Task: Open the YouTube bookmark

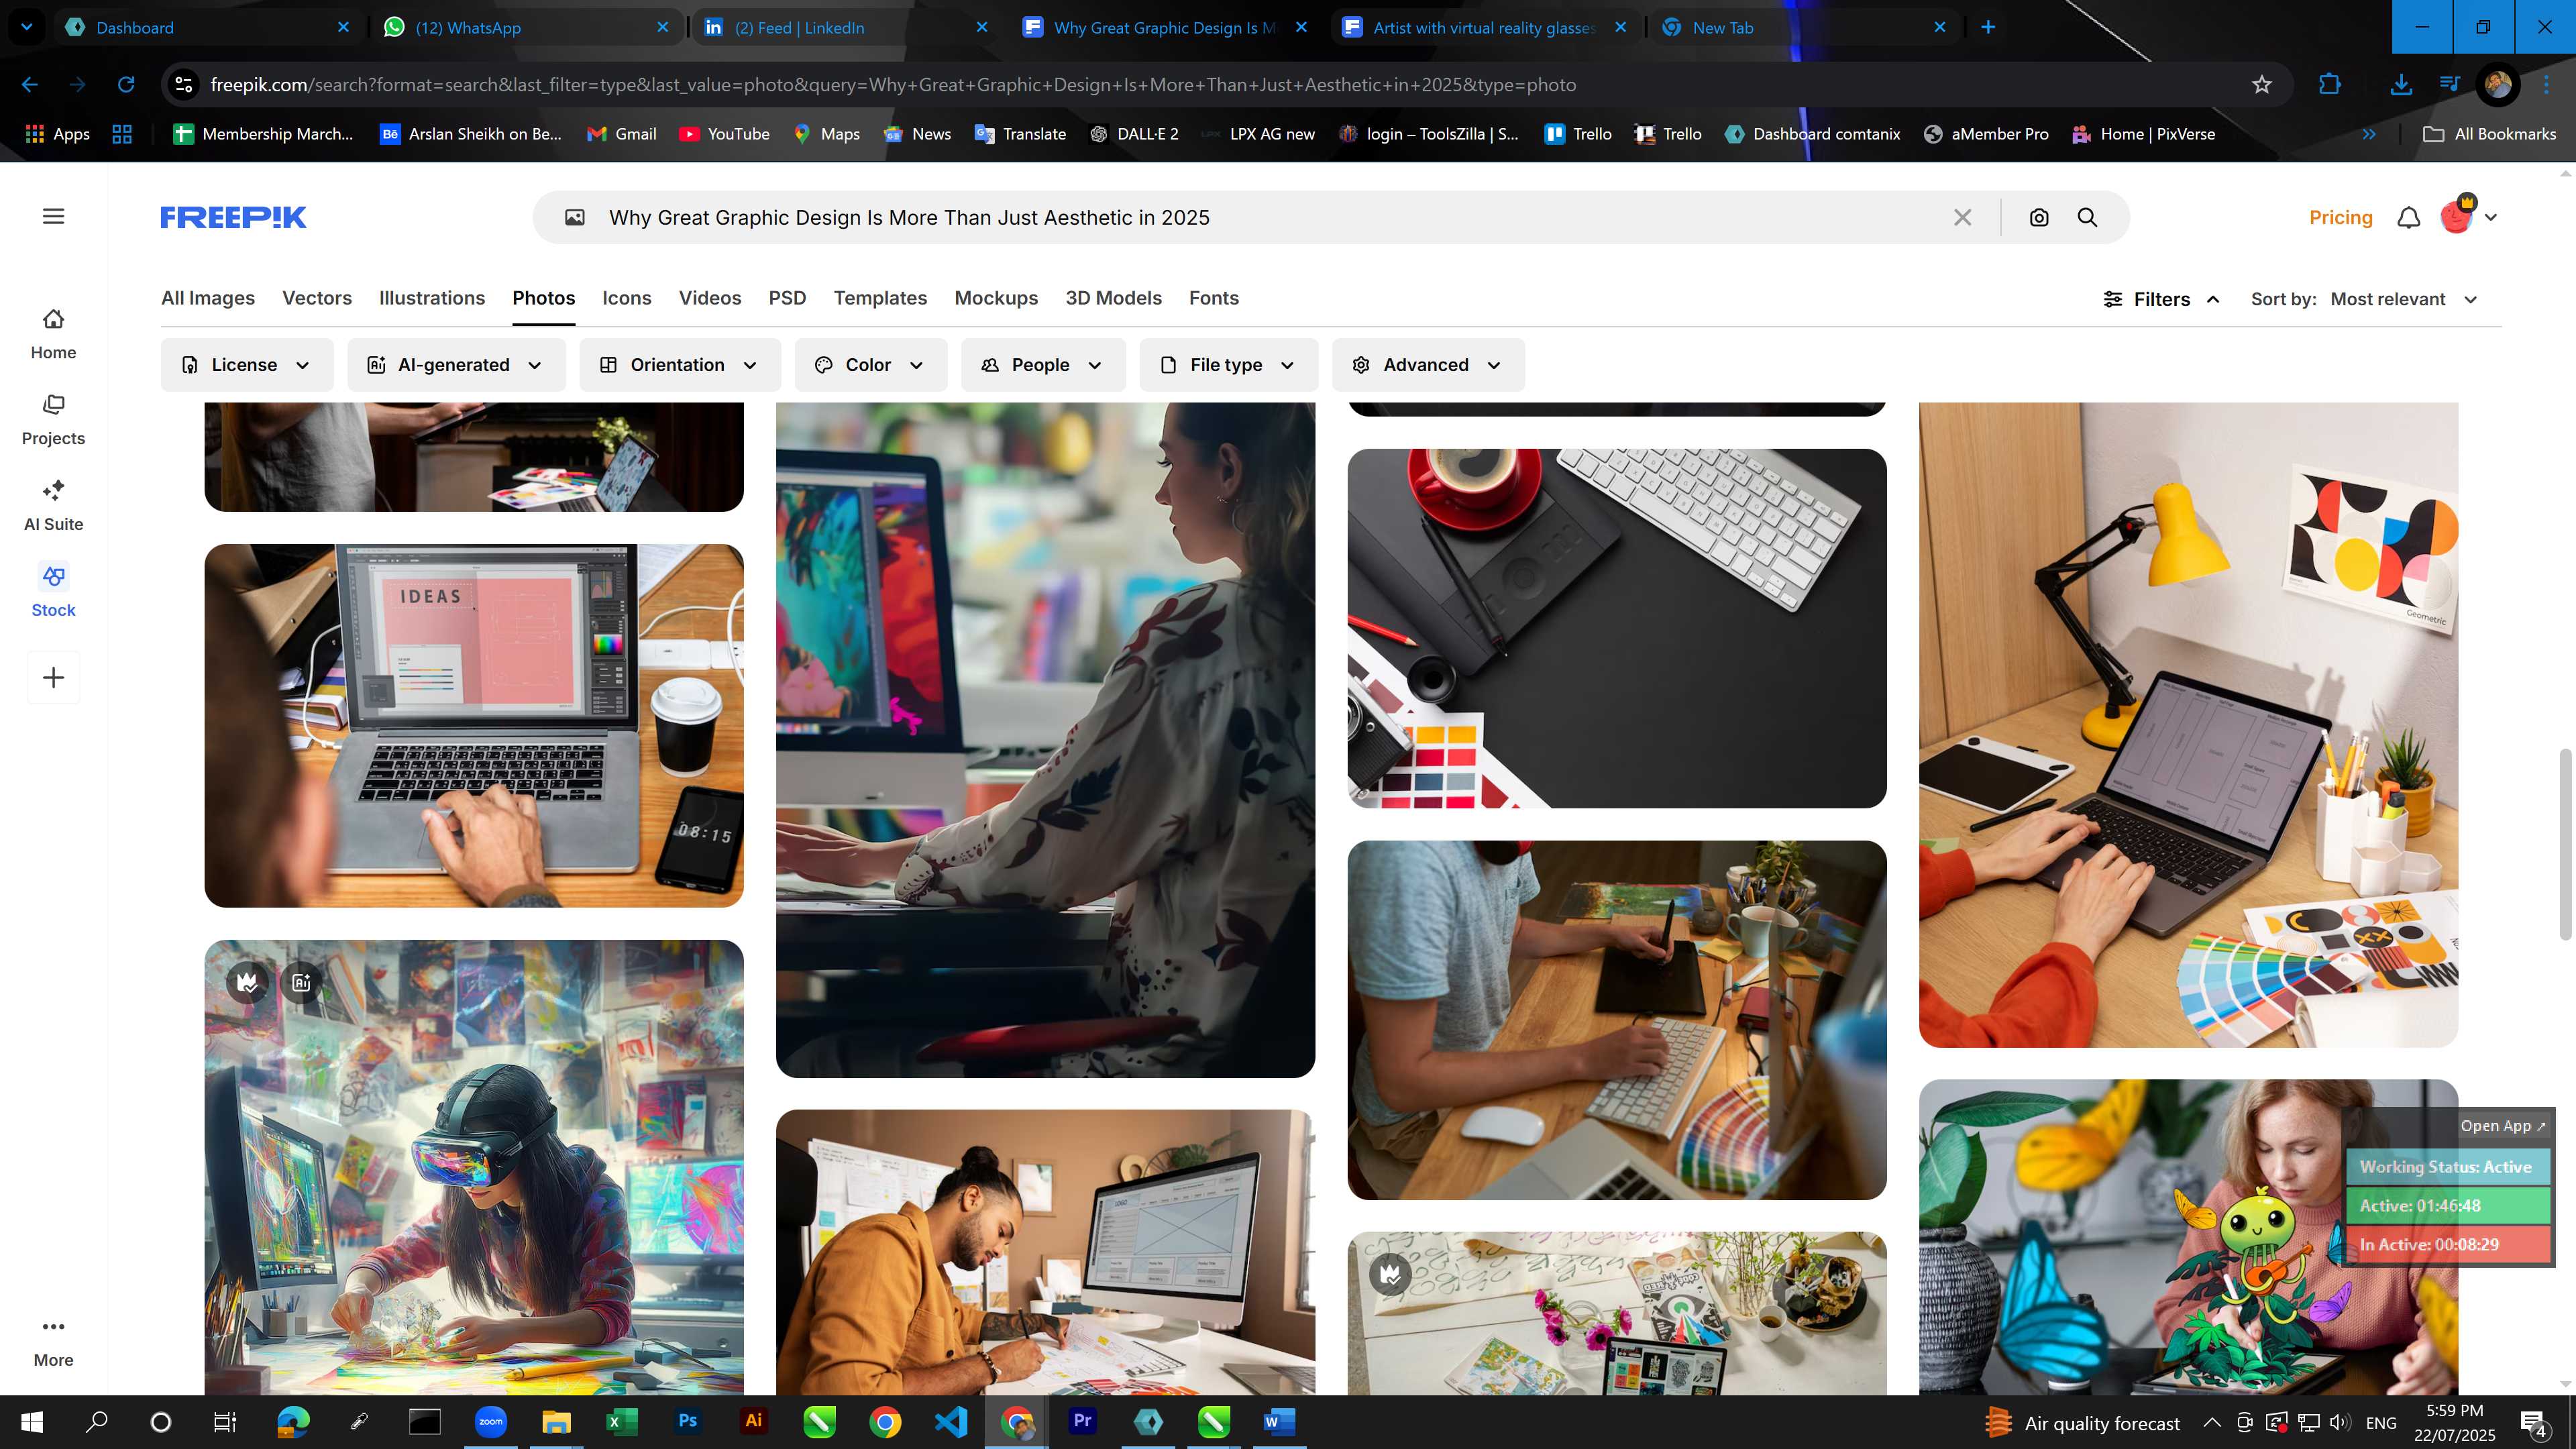Action: [724, 134]
